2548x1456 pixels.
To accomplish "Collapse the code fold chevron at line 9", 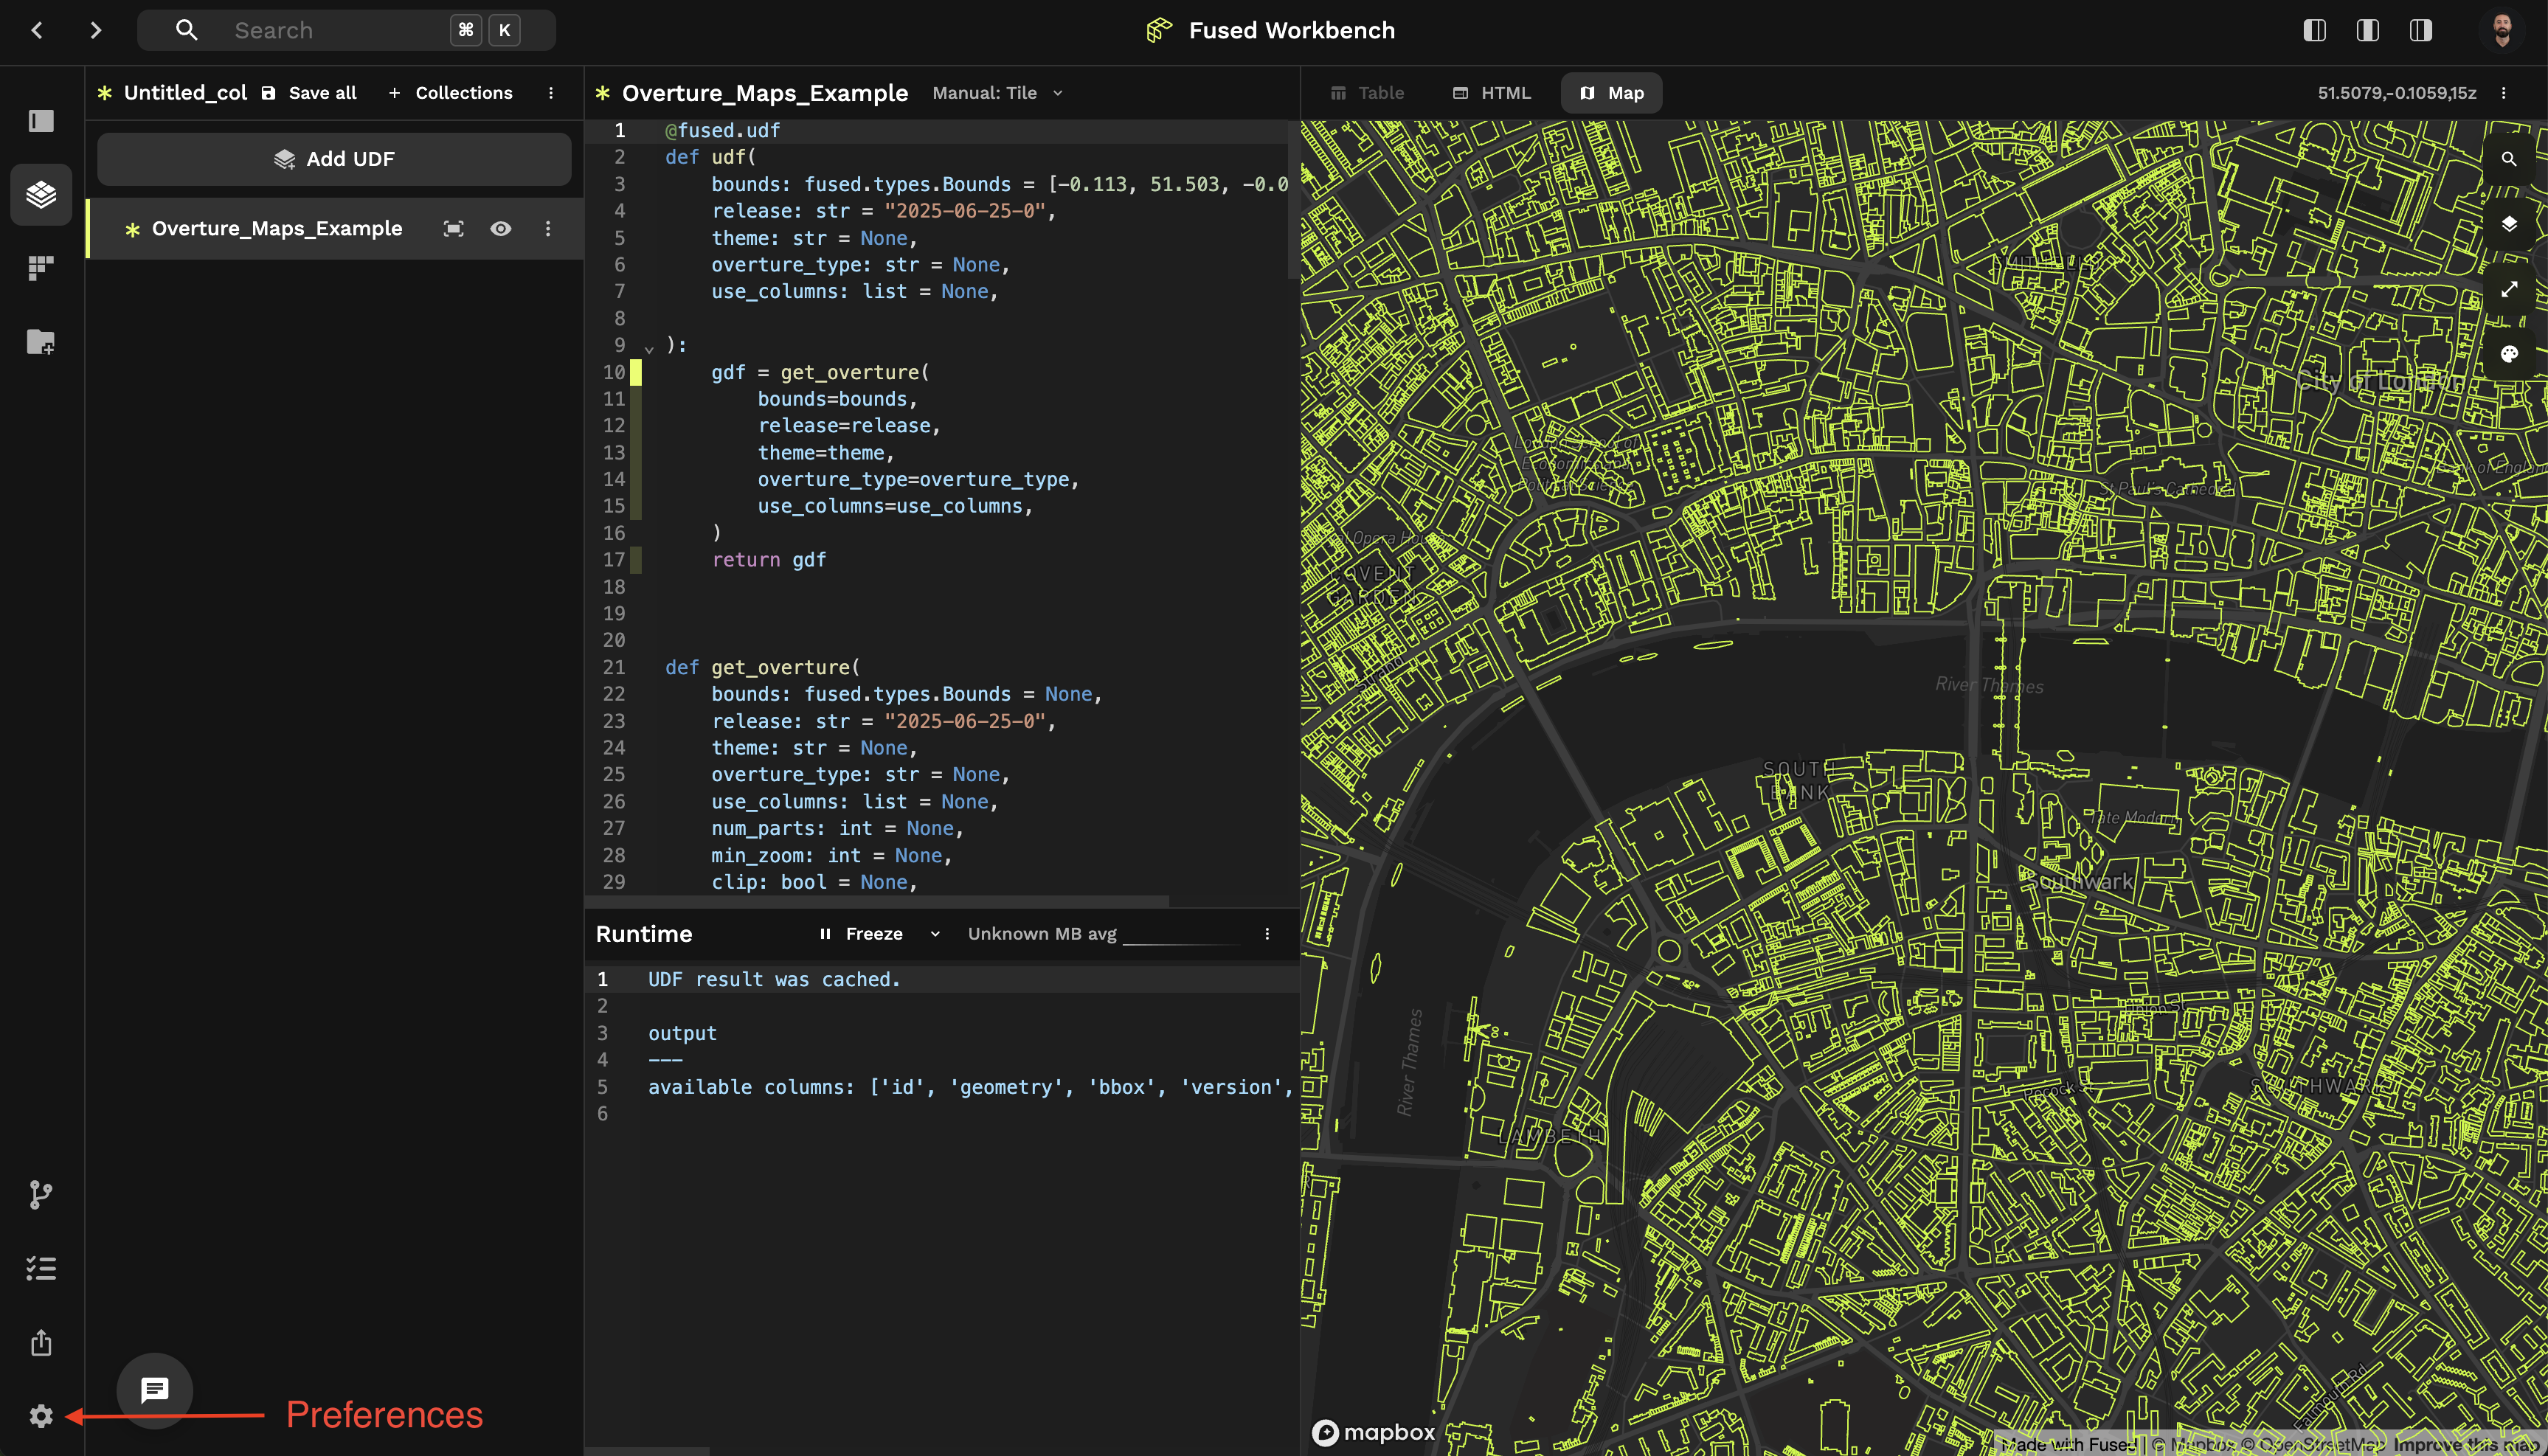I will point(649,349).
